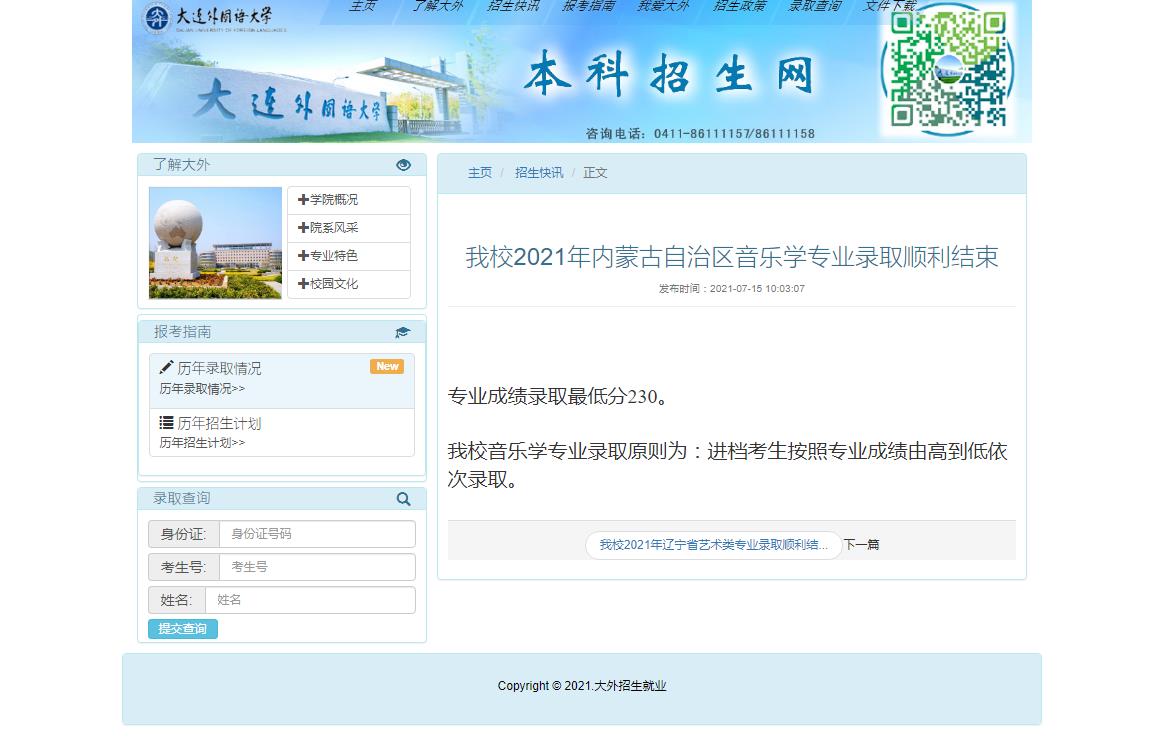This screenshot has width=1150, height=750.
Task: Focus the 考生号 input field
Action: pos(318,567)
